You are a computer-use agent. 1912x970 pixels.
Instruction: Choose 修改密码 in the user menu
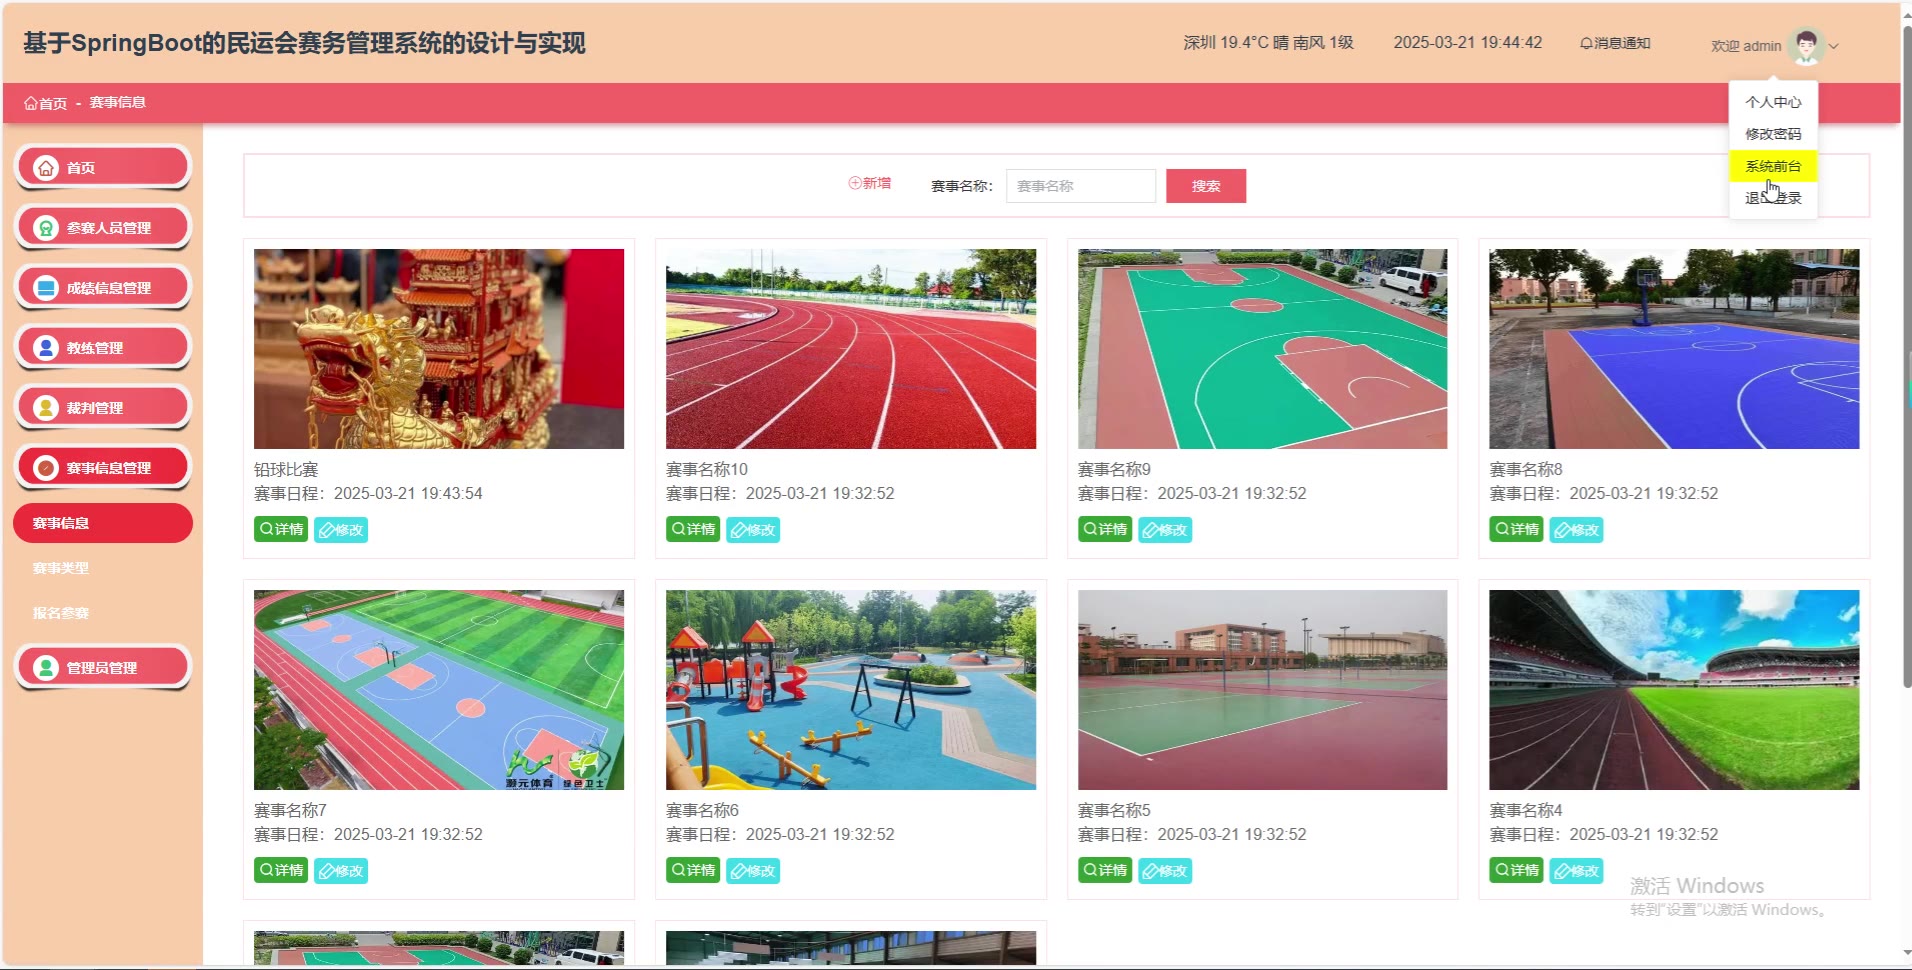[1773, 134]
